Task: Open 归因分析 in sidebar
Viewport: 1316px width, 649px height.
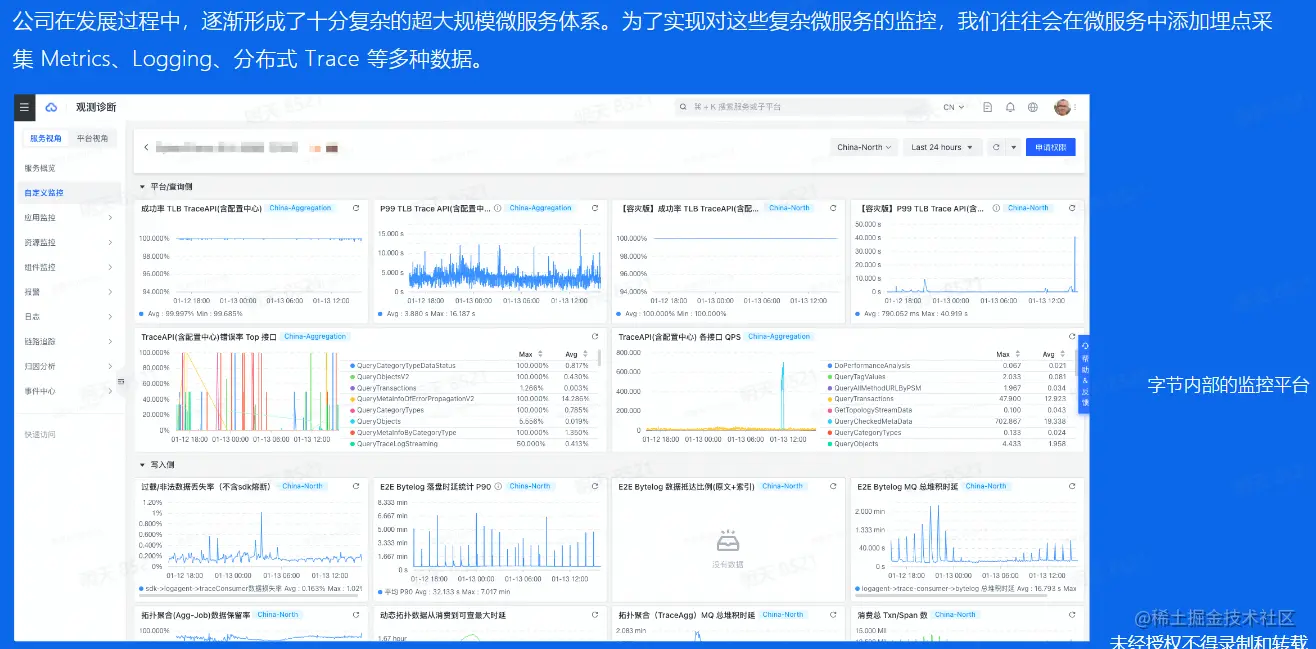Action: coord(67,366)
